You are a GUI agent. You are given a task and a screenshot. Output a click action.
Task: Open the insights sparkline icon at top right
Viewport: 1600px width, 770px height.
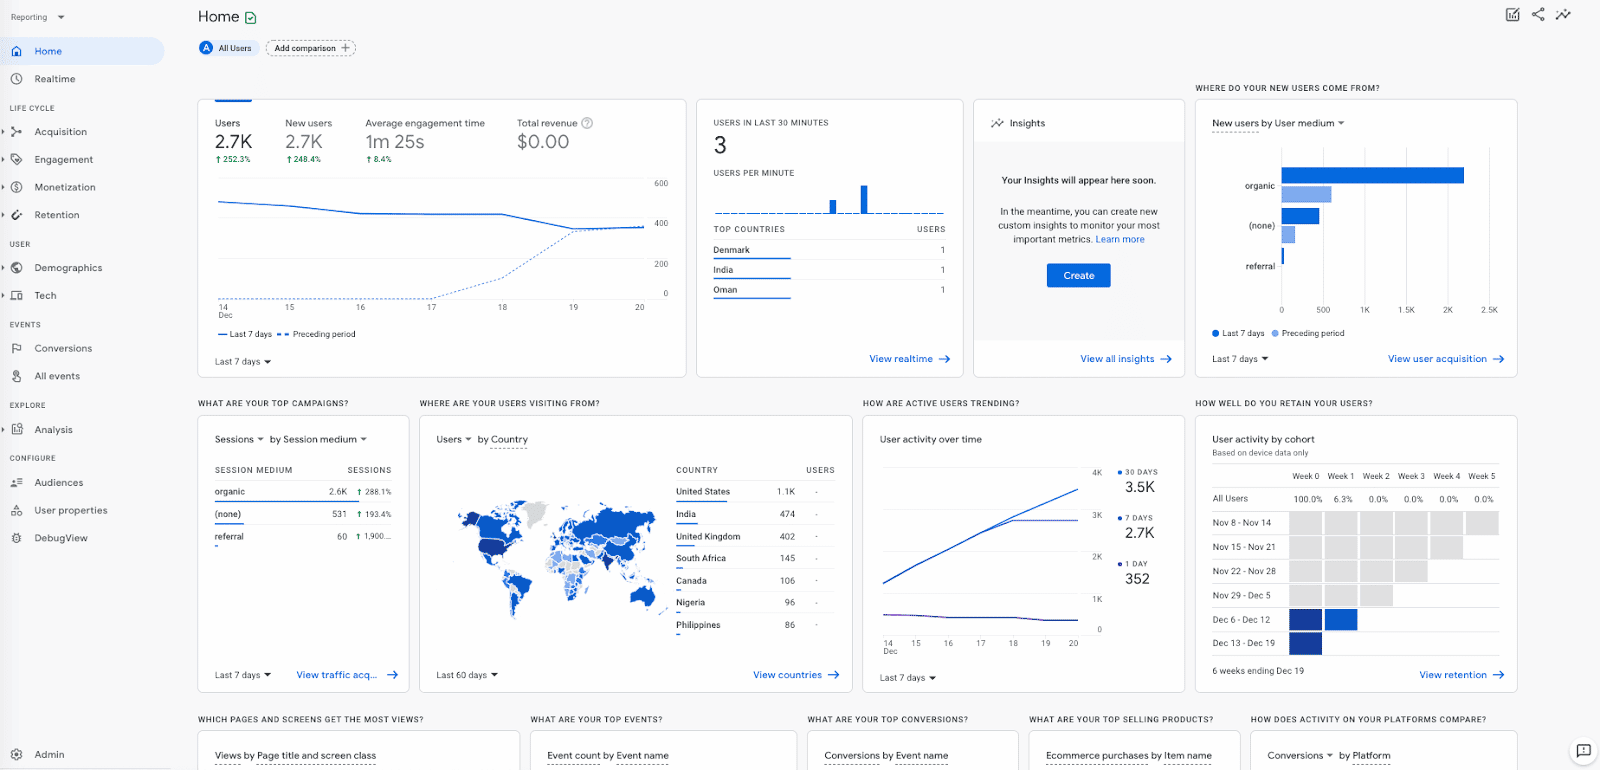pos(1563,14)
